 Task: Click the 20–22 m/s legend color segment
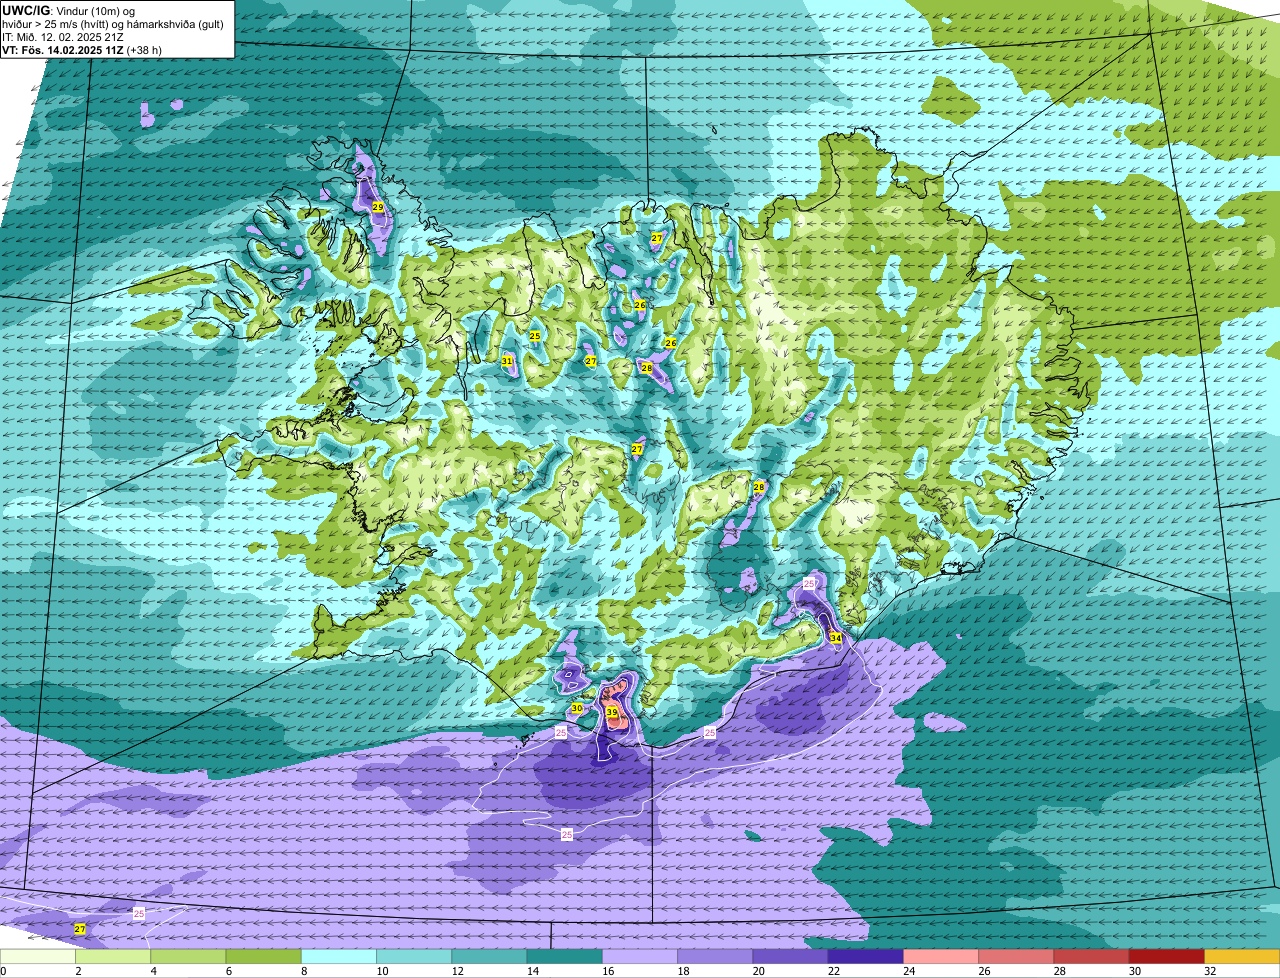click(x=790, y=957)
